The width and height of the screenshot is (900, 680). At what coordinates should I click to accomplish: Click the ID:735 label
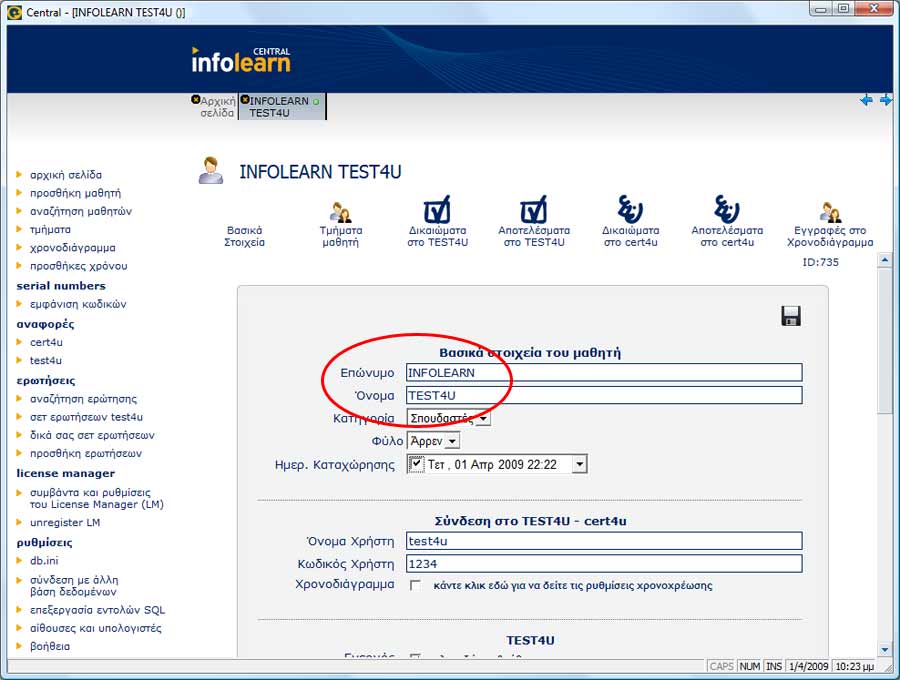[820, 262]
